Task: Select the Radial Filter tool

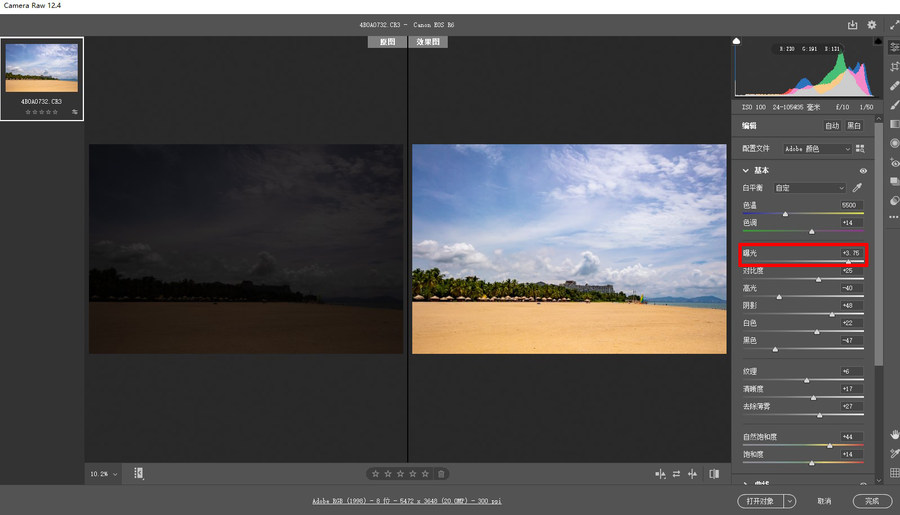Action: (894, 143)
